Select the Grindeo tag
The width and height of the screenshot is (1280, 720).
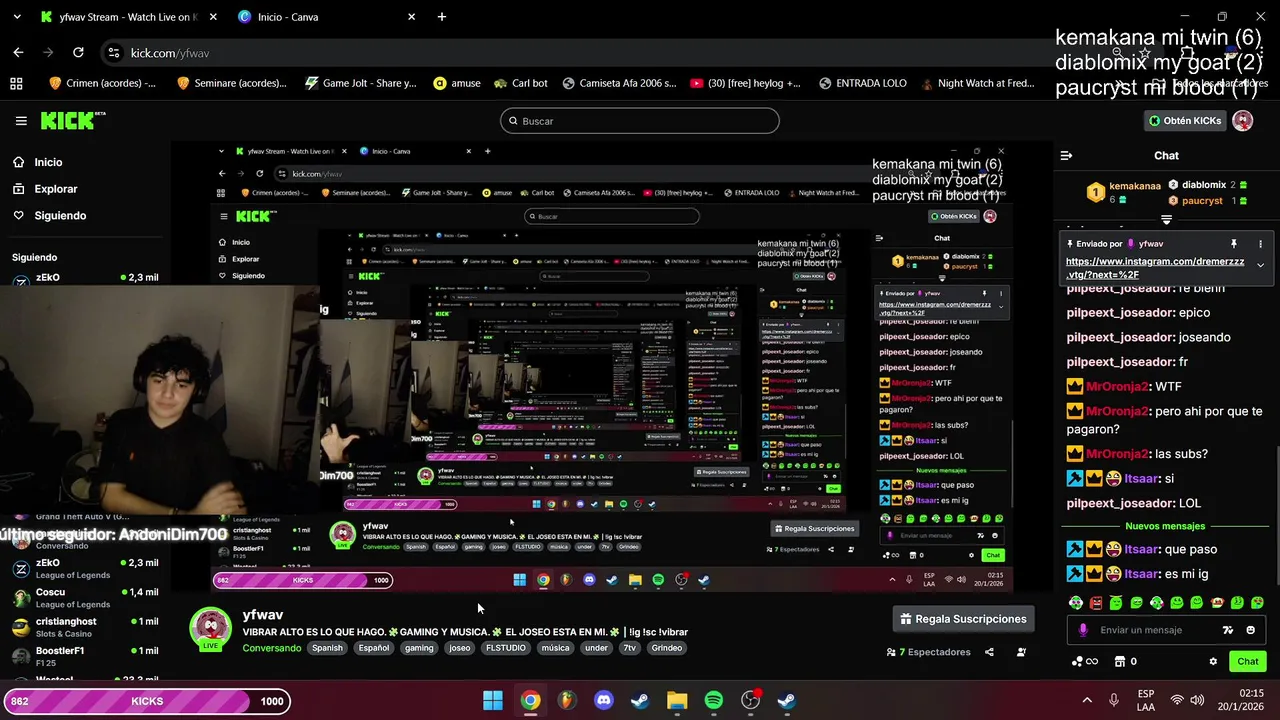(666, 648)
